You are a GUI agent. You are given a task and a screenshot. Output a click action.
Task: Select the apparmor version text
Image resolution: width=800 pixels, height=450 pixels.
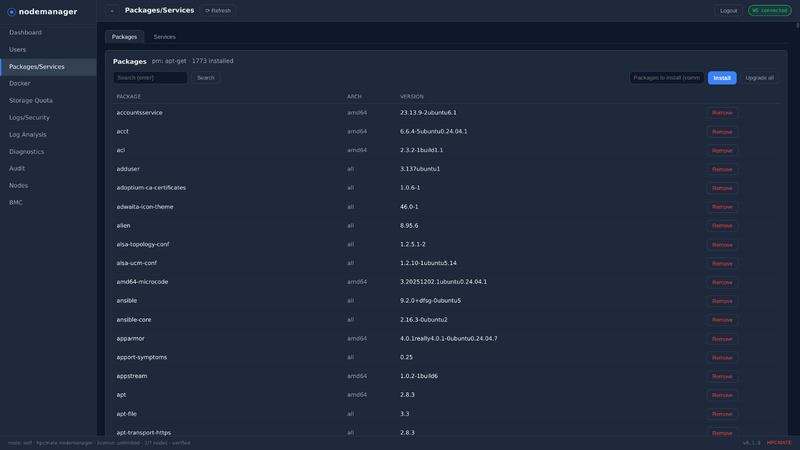click(x=448, y=338)
